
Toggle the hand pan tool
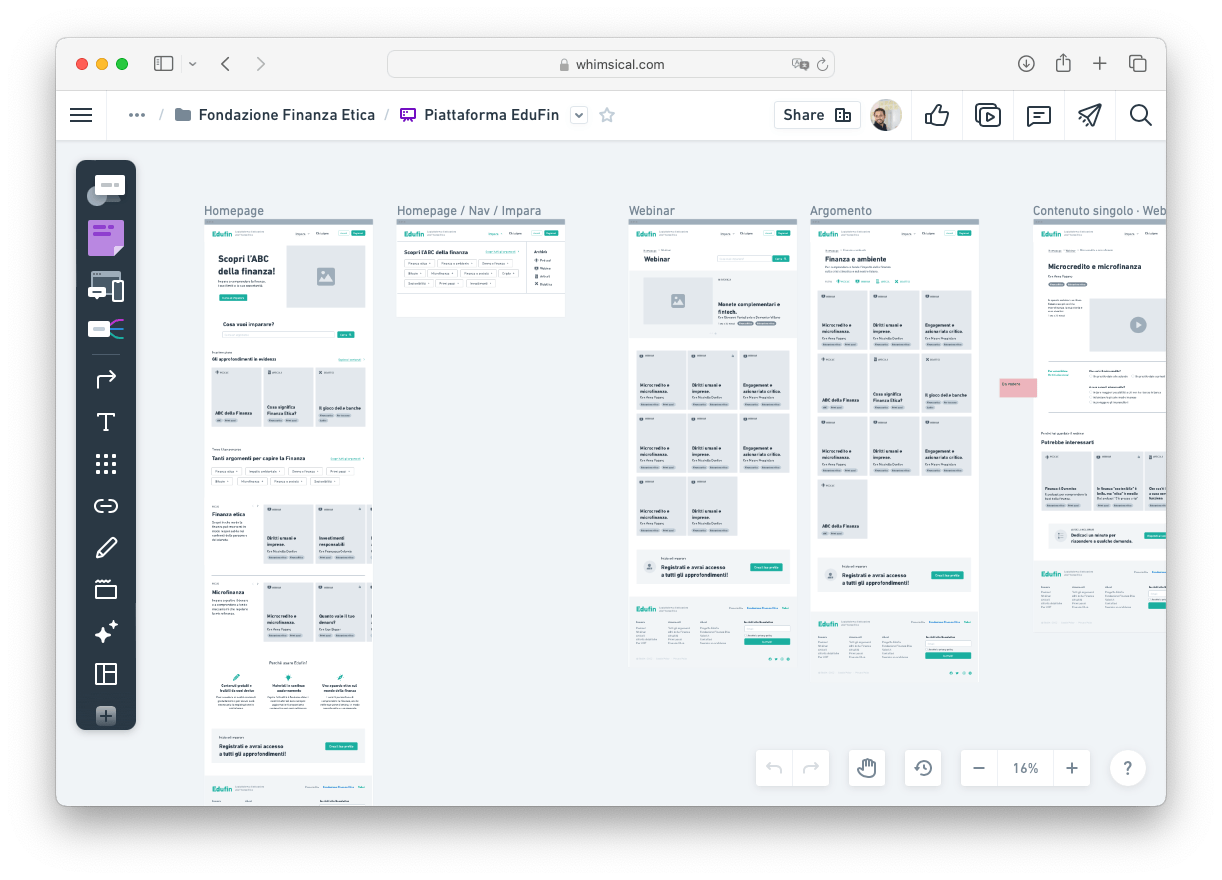(x=867, y=768)
